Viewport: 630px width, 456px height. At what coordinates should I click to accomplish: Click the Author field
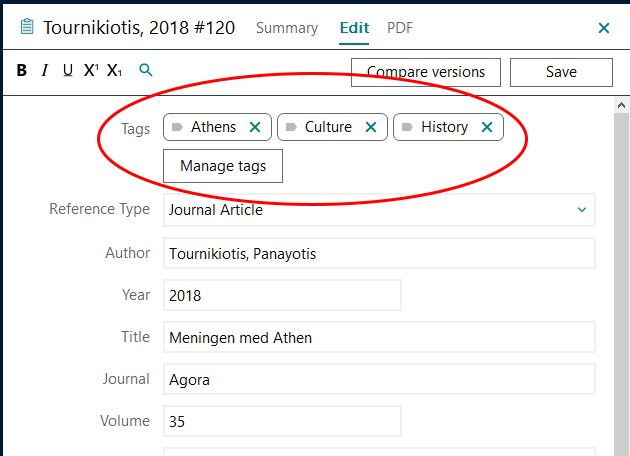point(379,254)
